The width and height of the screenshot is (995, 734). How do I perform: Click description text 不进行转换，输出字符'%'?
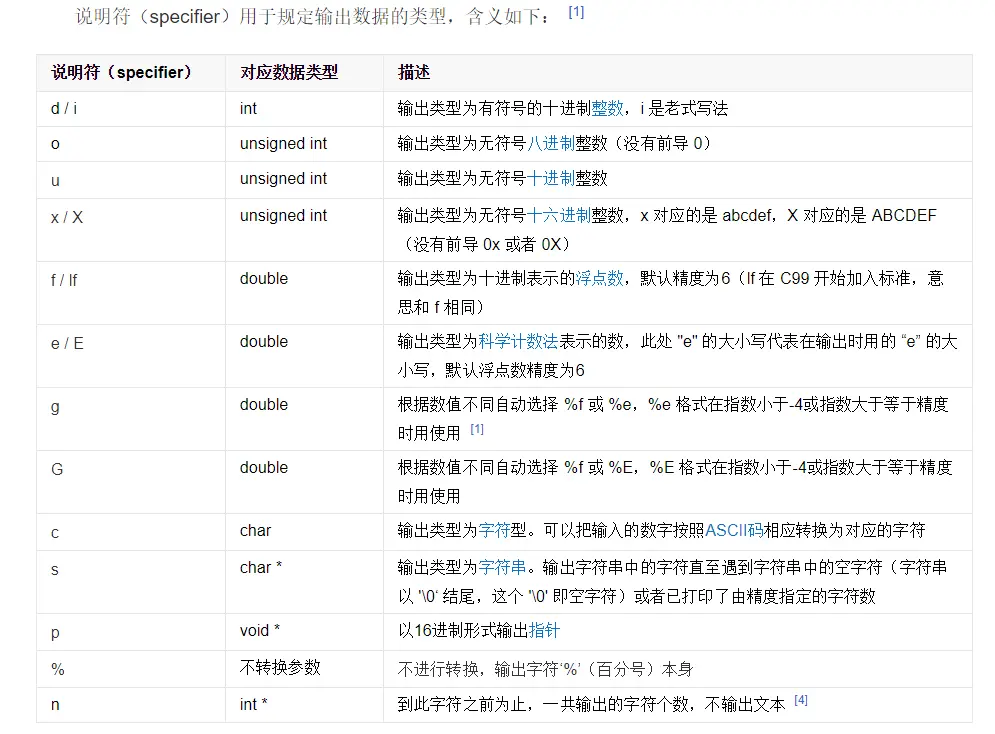tap(489, 669)
